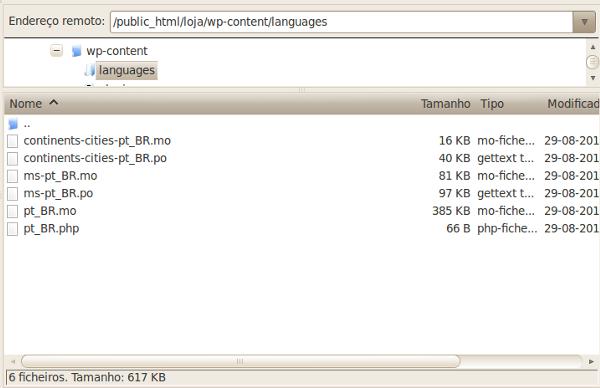Click the 16 KB size cell
600x388 pixels.
[x=454, y=141]
